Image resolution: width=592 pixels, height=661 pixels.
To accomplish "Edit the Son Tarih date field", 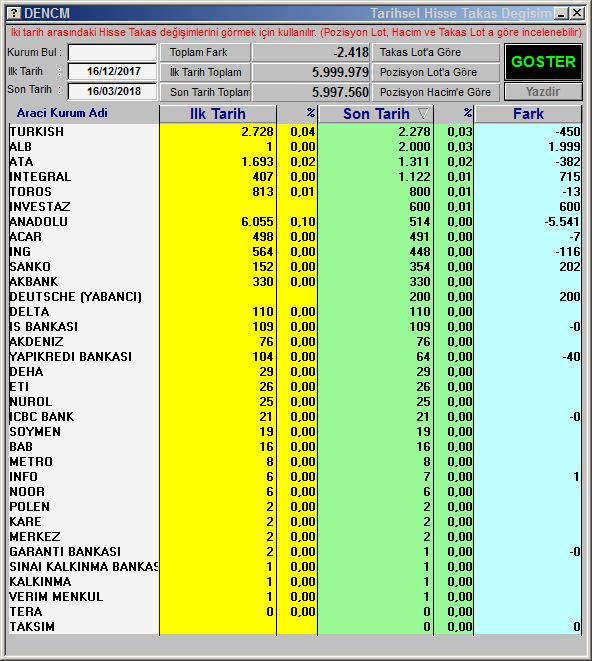I will [x=112, y=91].
